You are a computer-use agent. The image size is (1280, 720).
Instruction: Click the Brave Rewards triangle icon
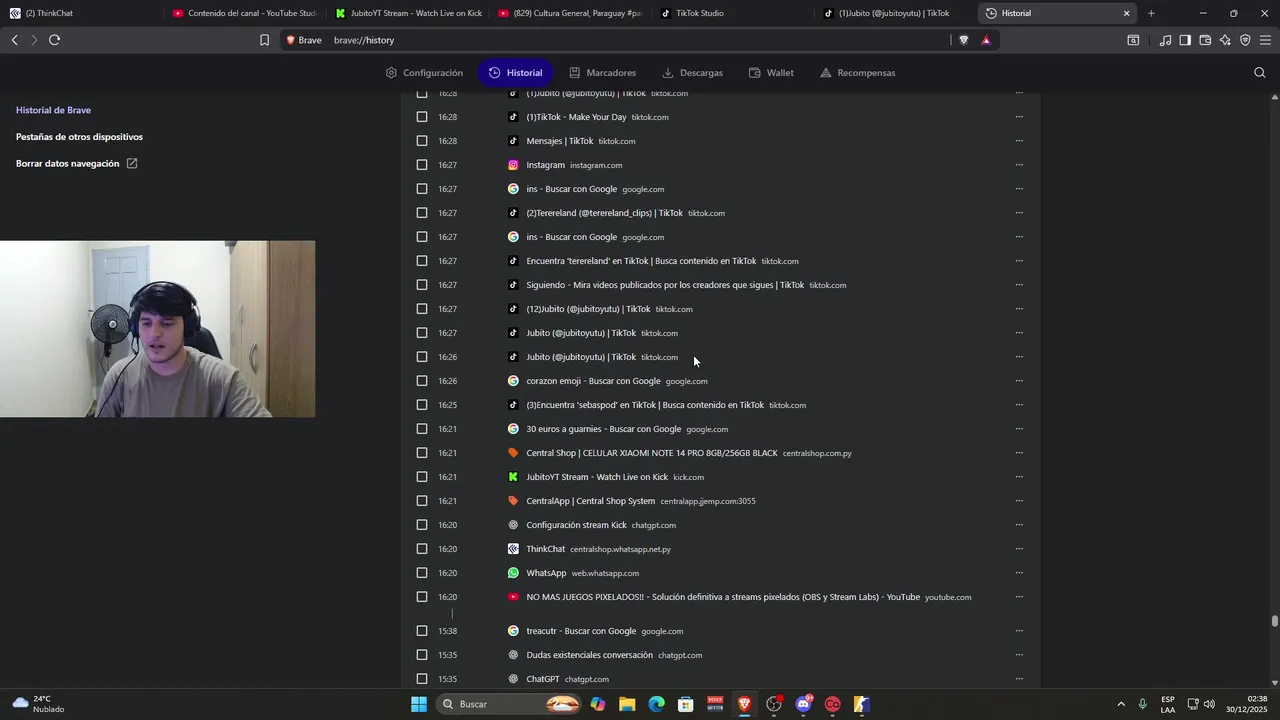986,40
